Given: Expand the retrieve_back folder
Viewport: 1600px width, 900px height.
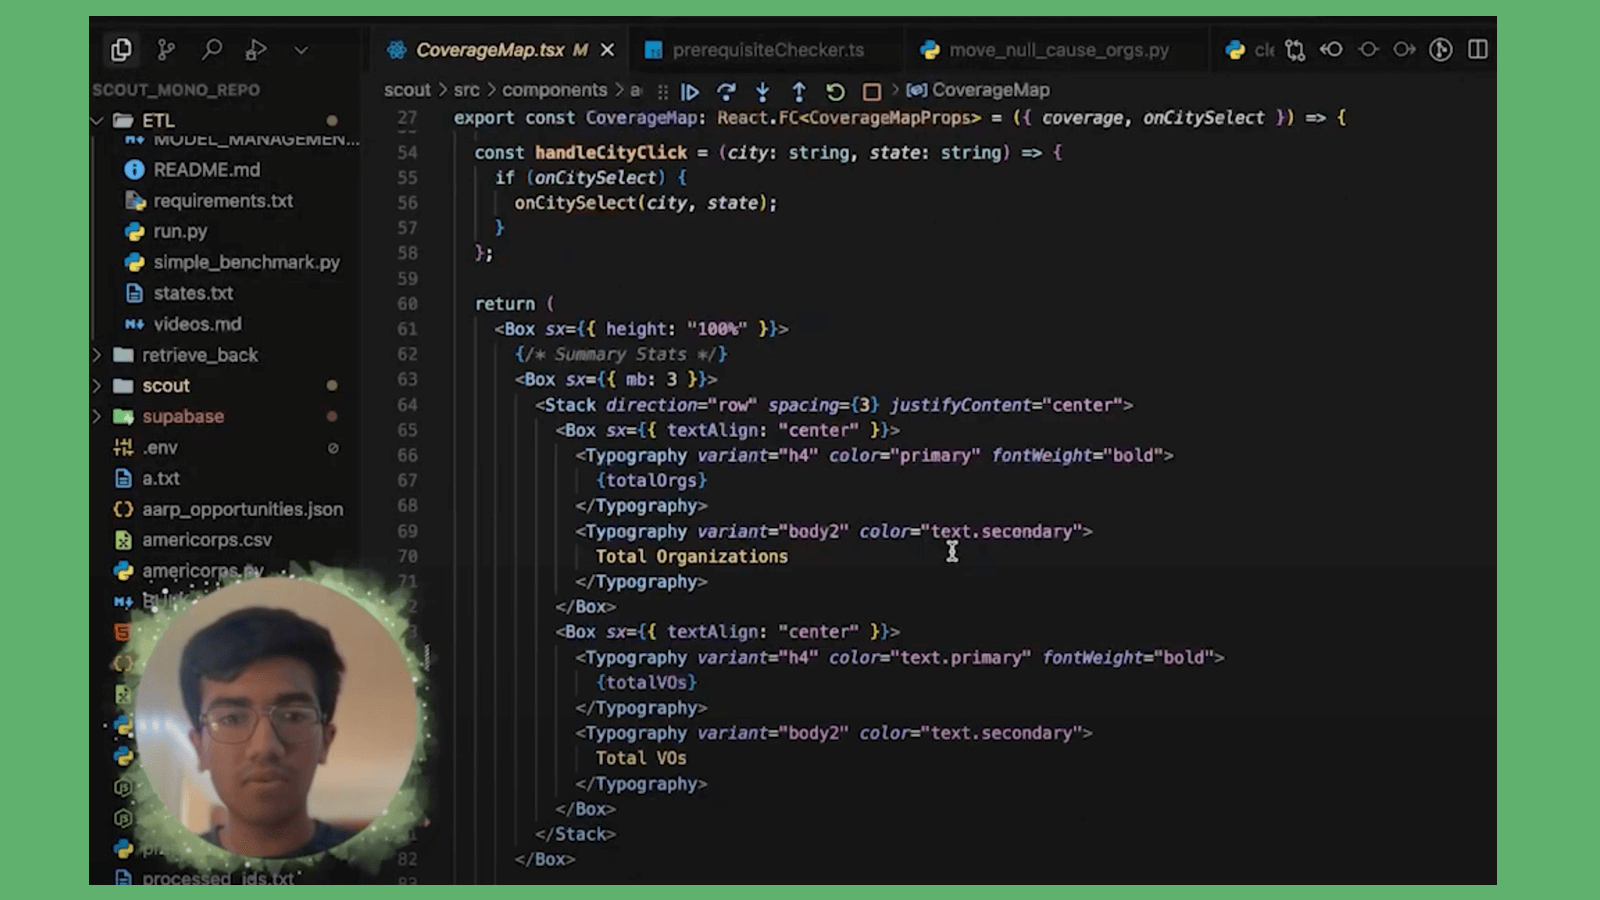Looking at the screenshot, I should (98, 355).
